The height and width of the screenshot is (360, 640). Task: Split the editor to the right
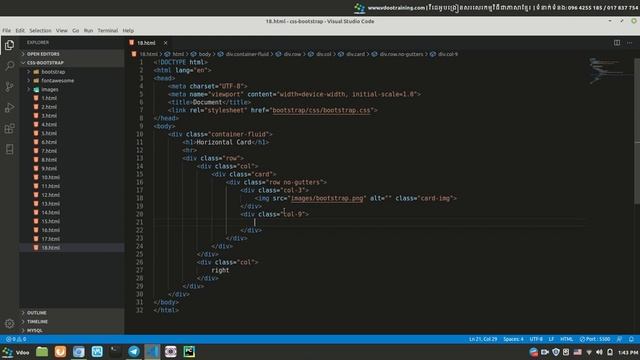pos(617,43)
